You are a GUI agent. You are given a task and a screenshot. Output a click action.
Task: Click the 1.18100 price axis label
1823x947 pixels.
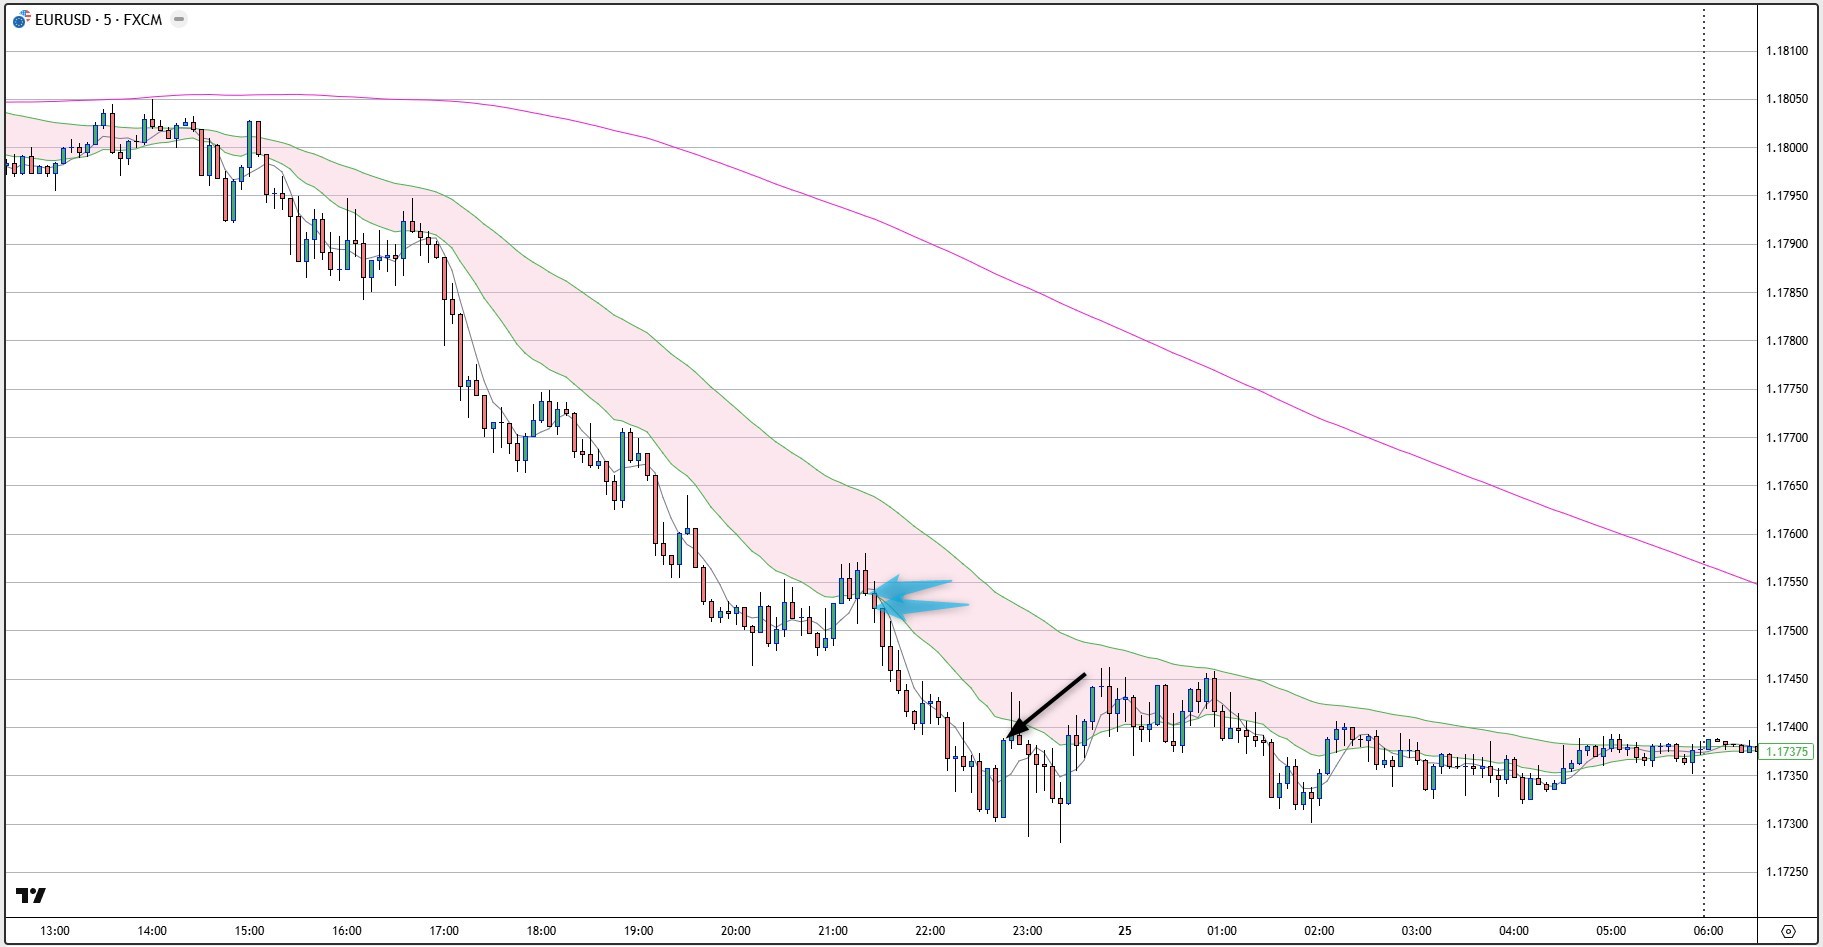[1787, 51]
